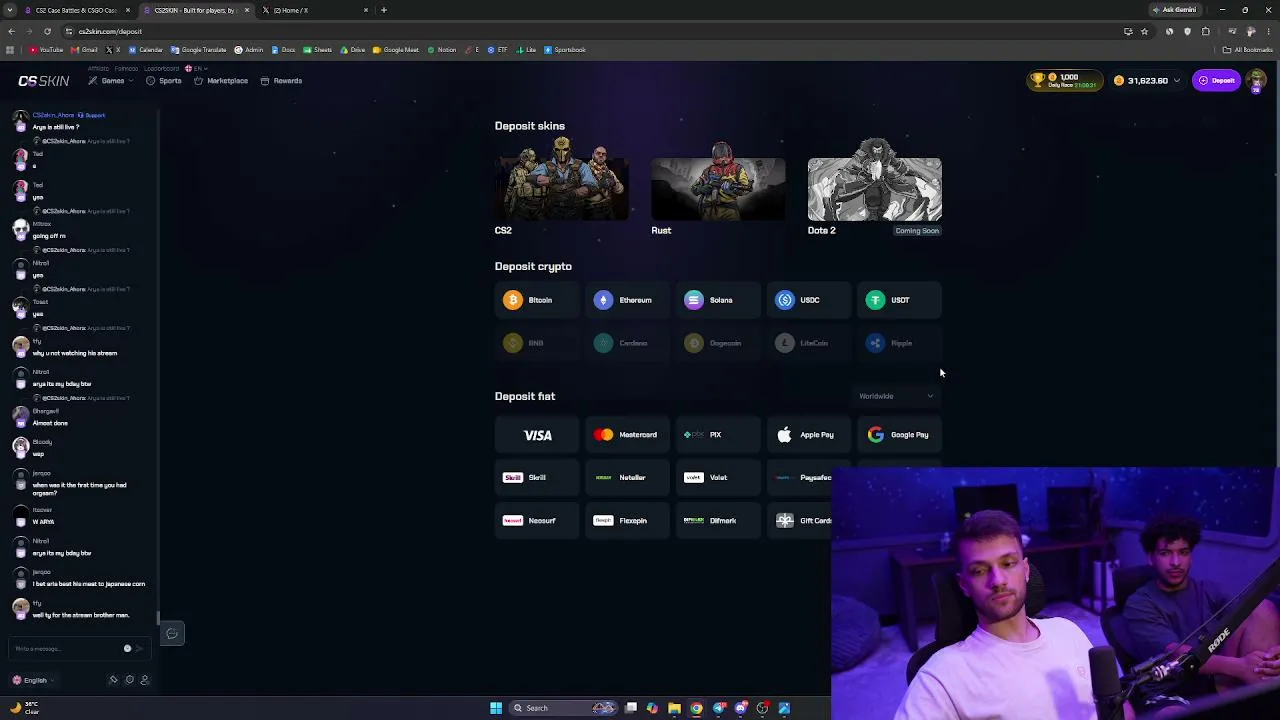Pay with Neosurf
The height and width of the screenshot is (720, 1280).
[x=537, y=521]
